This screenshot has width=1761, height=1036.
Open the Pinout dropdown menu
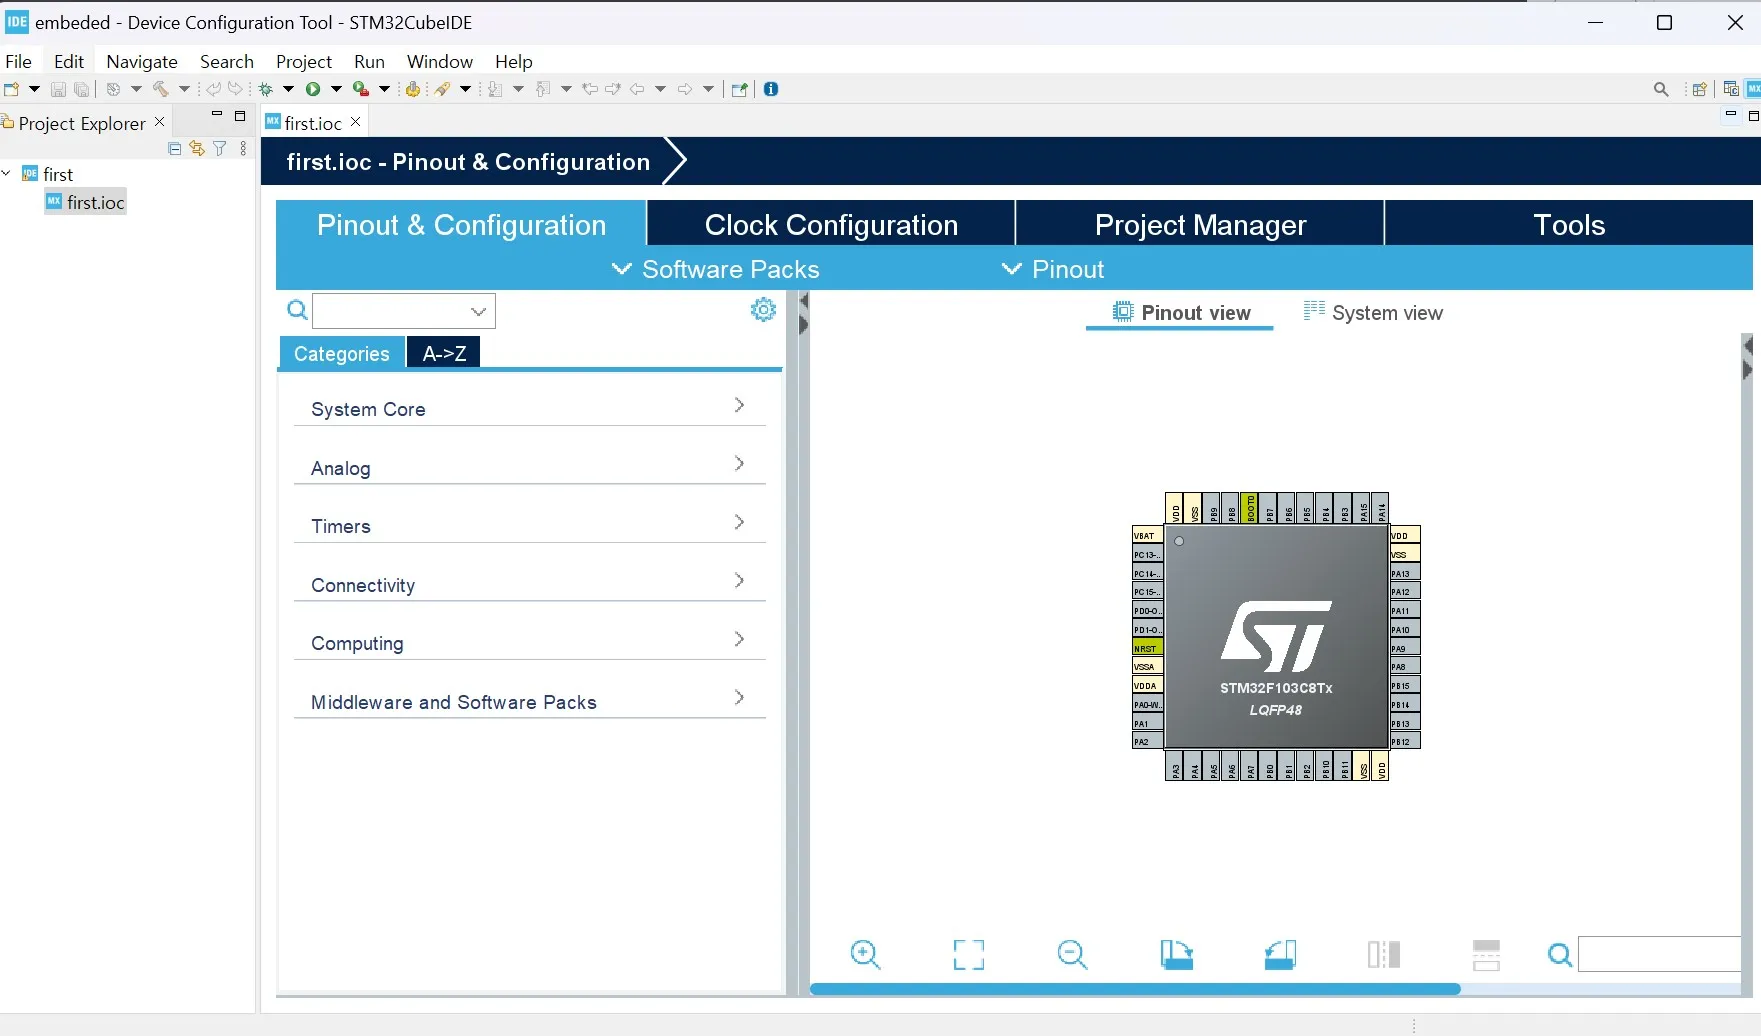click(x=1053, y=269)
